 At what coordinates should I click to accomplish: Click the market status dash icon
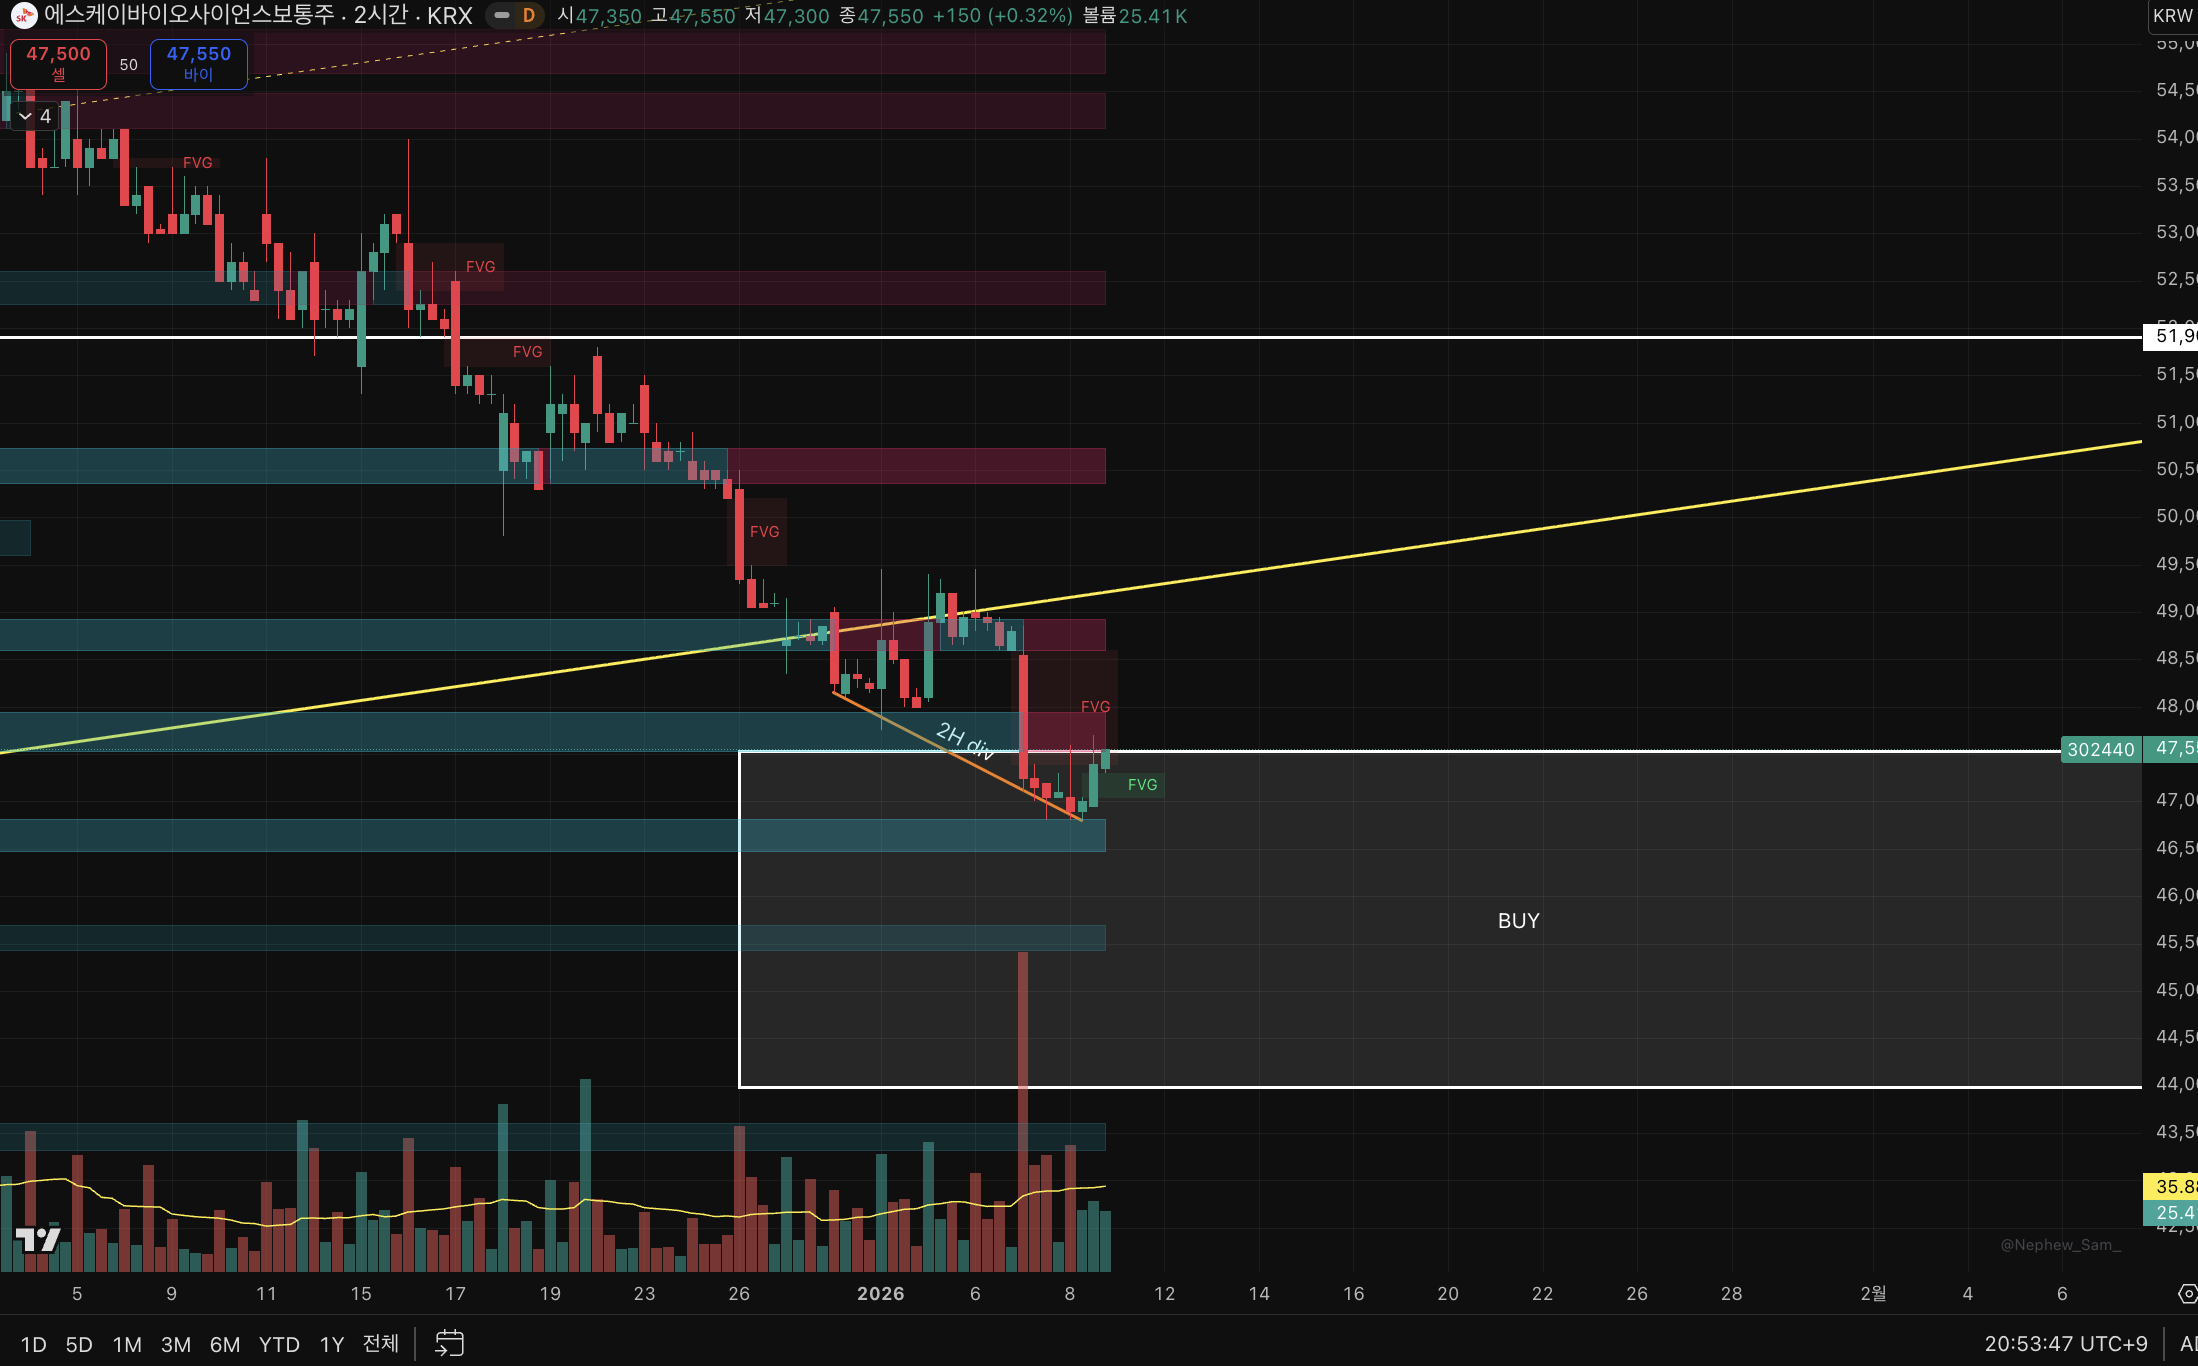coord(502,15)
